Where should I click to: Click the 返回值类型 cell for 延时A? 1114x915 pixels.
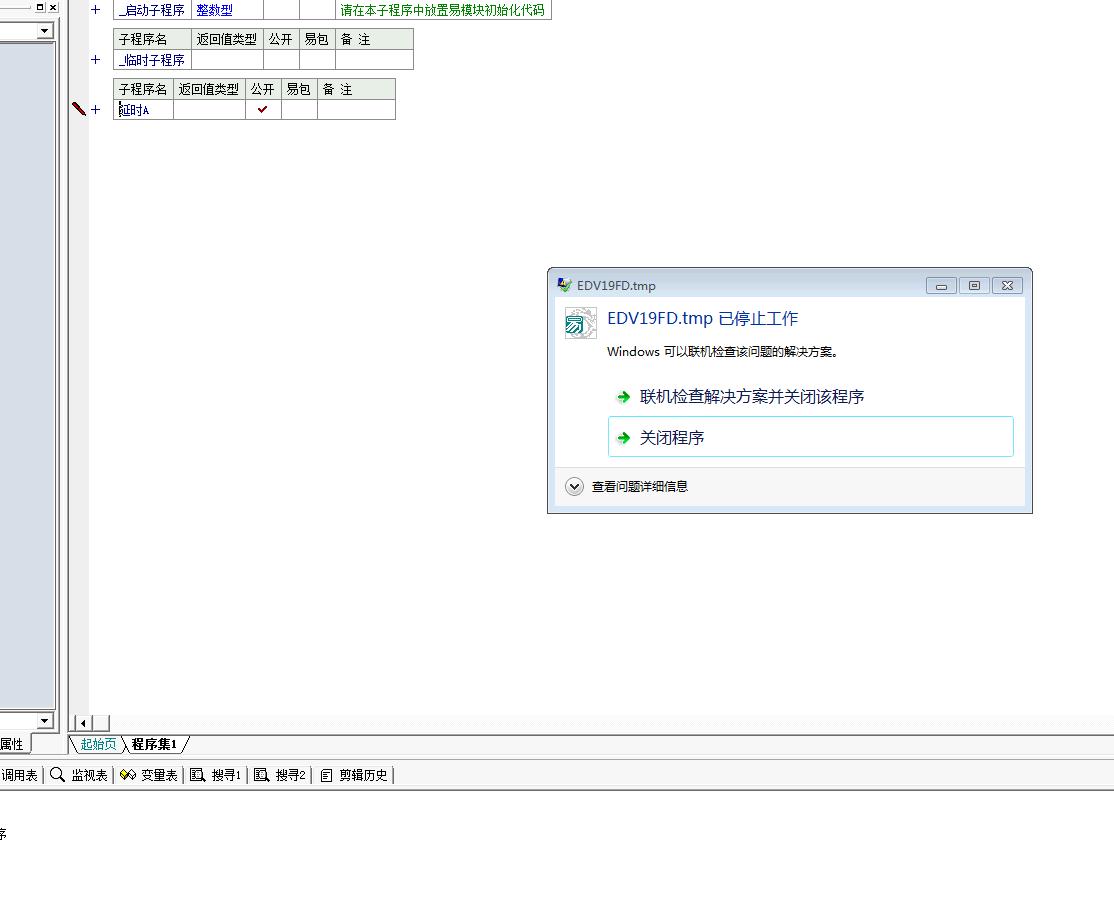pos(210,109)
